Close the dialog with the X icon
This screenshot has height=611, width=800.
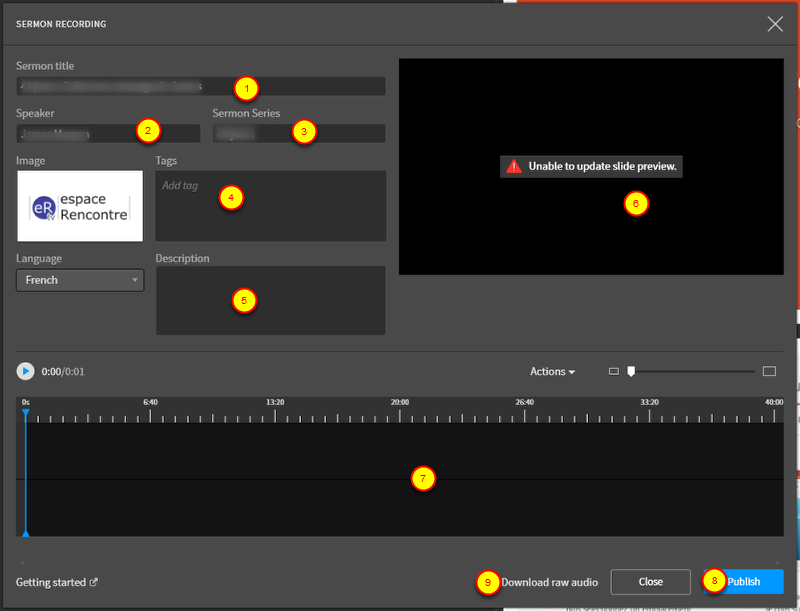[775, 24]
